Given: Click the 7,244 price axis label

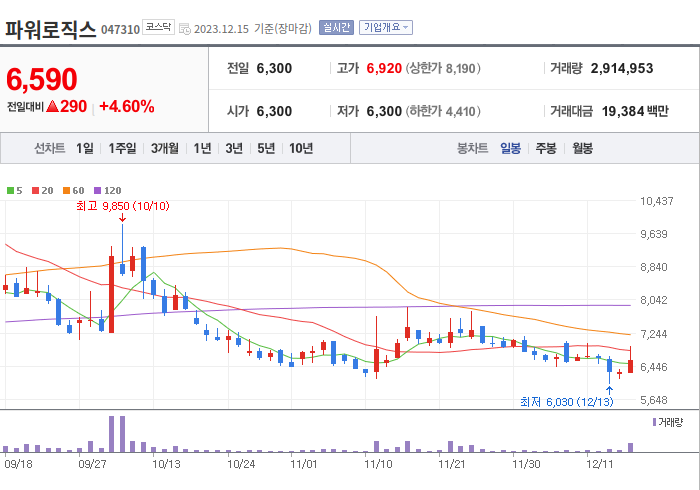Looking at the screenshot, I should (x=654, y=334).
